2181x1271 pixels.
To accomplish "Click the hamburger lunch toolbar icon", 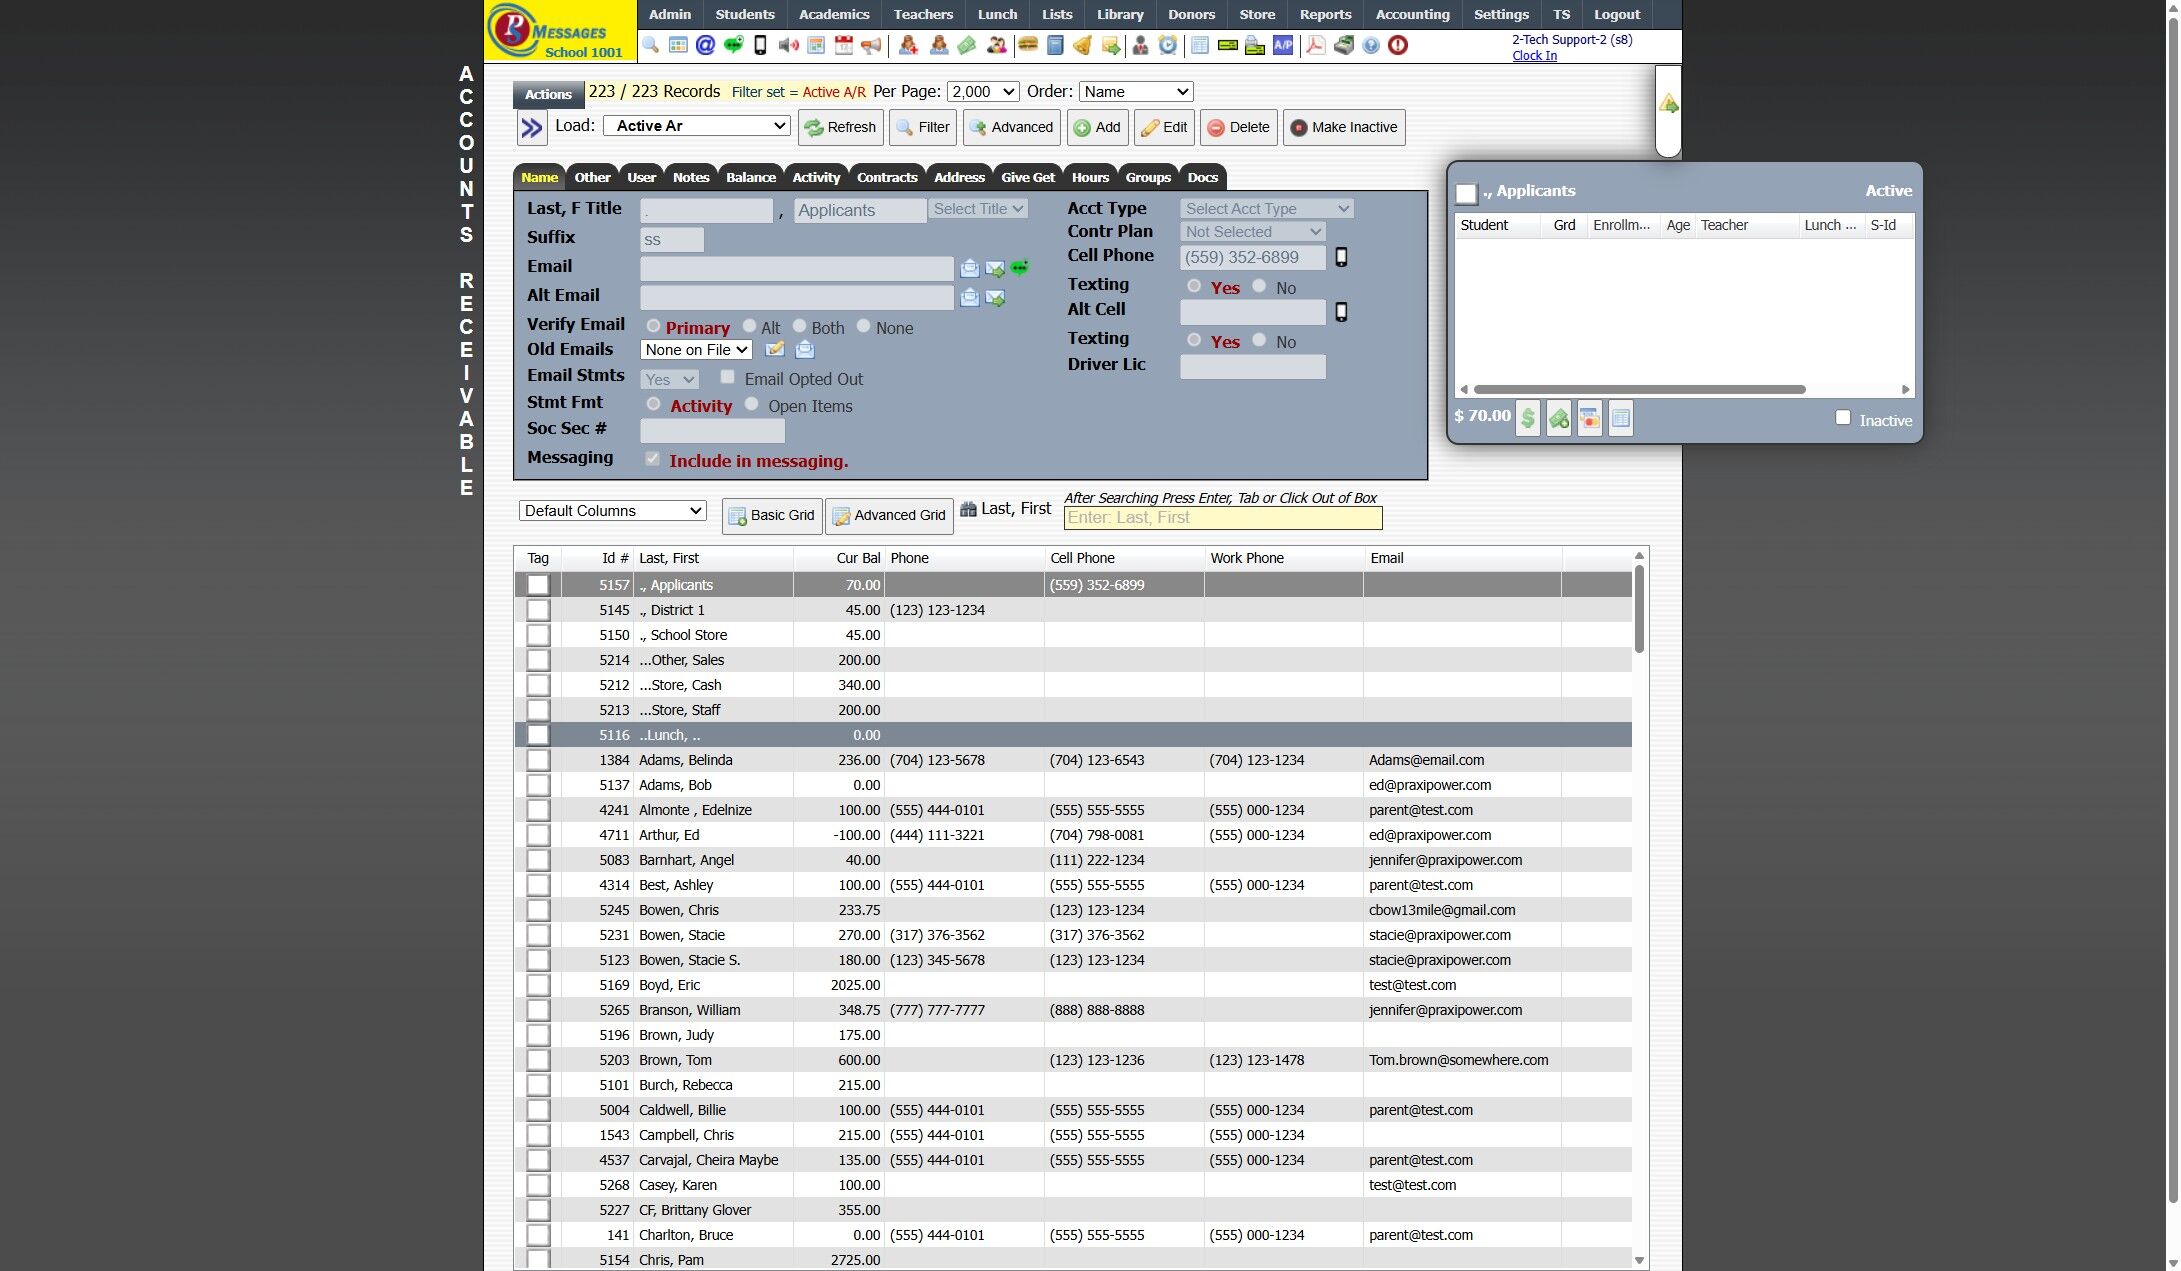I will click(1027, 45).
